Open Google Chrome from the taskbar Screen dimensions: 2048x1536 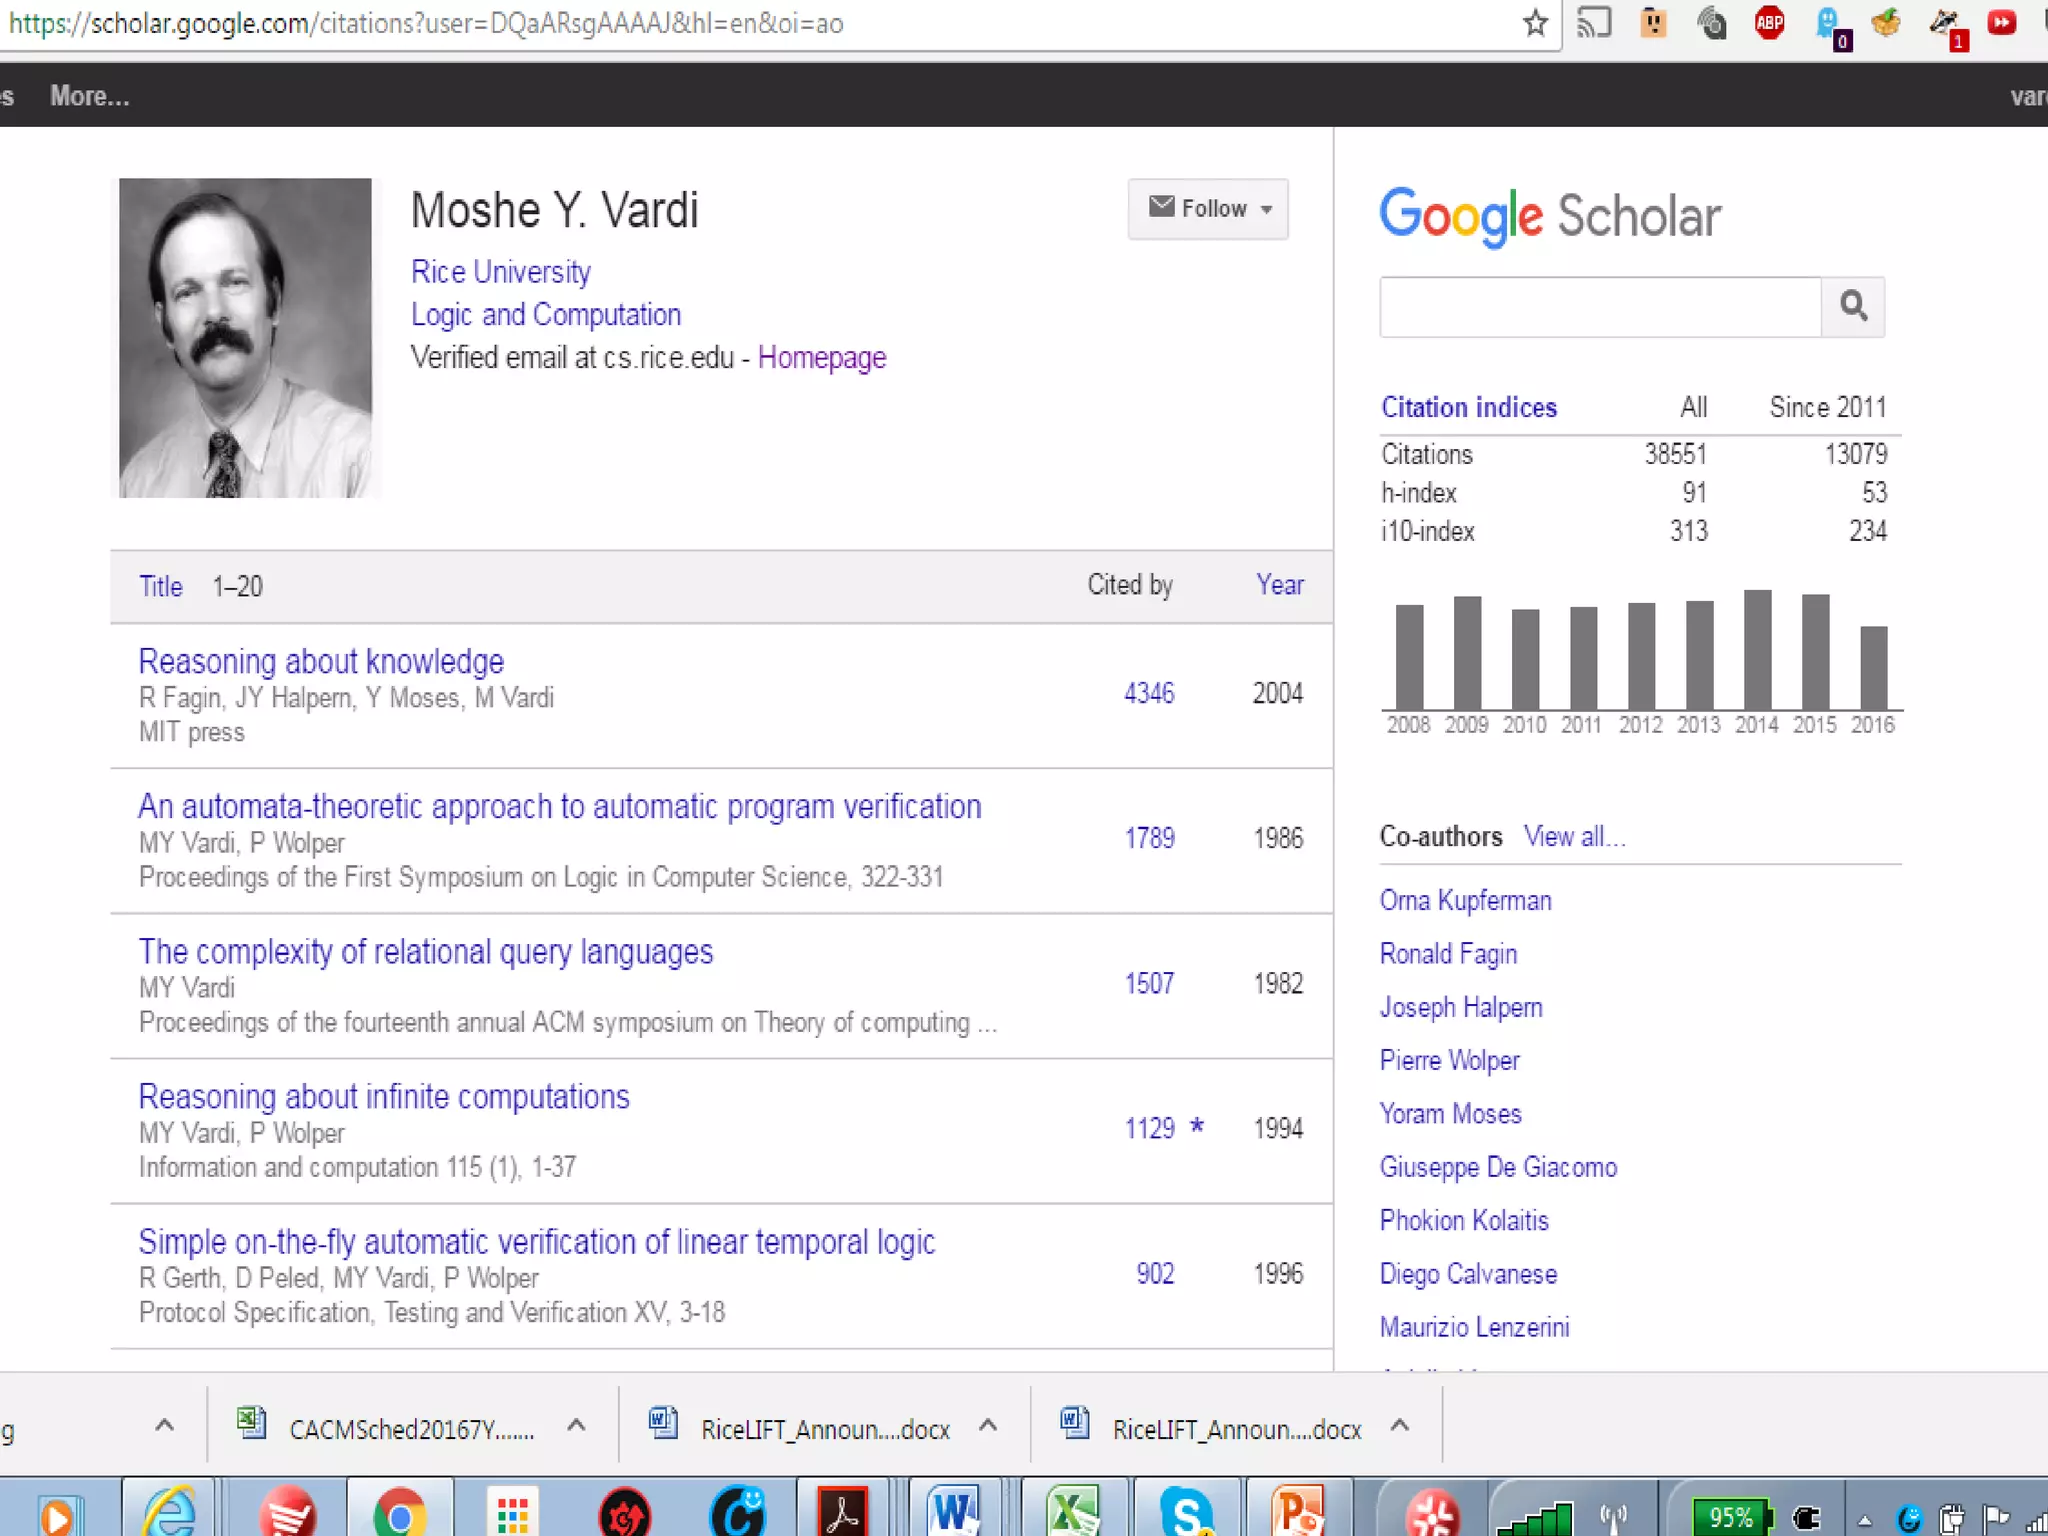[400, 1515]
